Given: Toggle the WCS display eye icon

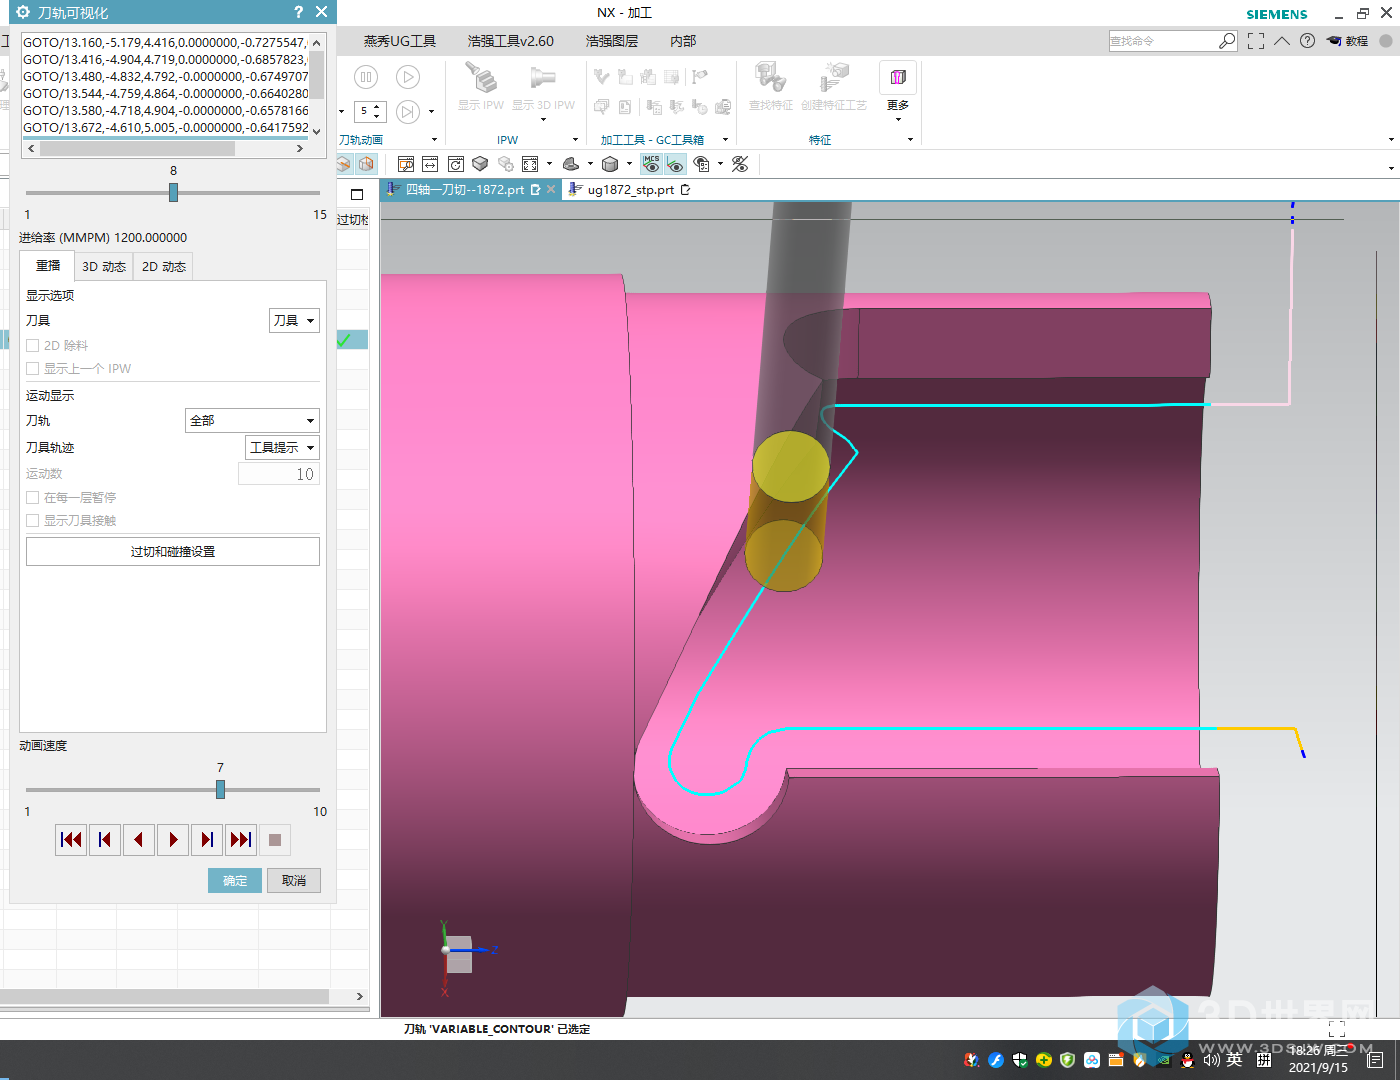Looking at the screenshot, I should pos(675,164).
